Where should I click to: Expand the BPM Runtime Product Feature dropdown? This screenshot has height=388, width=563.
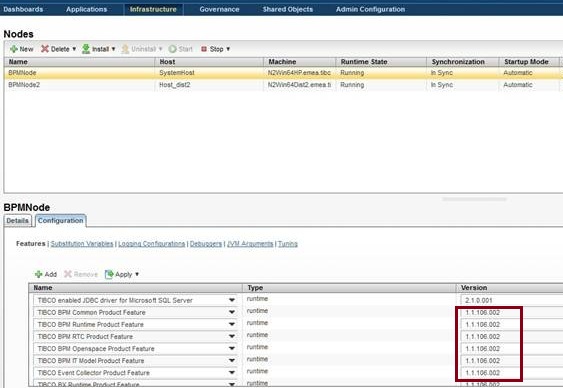pyautogui.click(x=232, y=324)
